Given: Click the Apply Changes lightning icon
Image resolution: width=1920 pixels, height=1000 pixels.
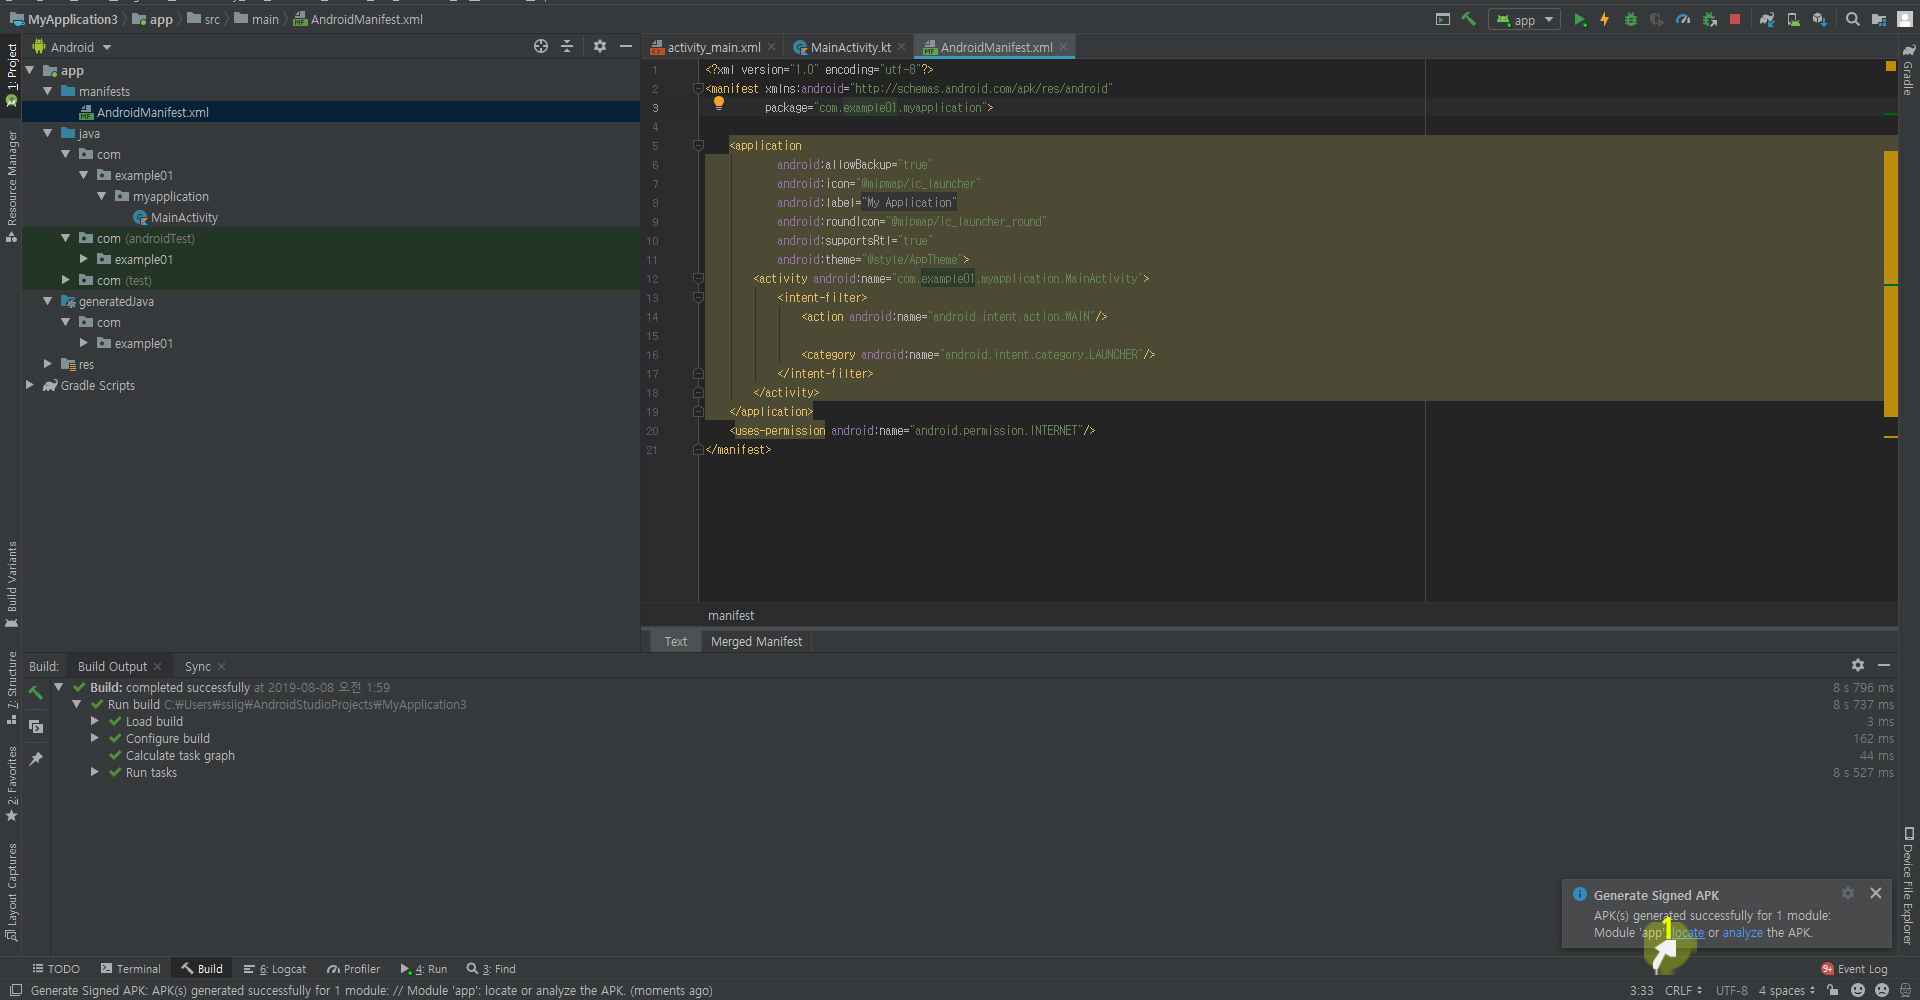Looking at the screenshot, I should coord(1605,19).
